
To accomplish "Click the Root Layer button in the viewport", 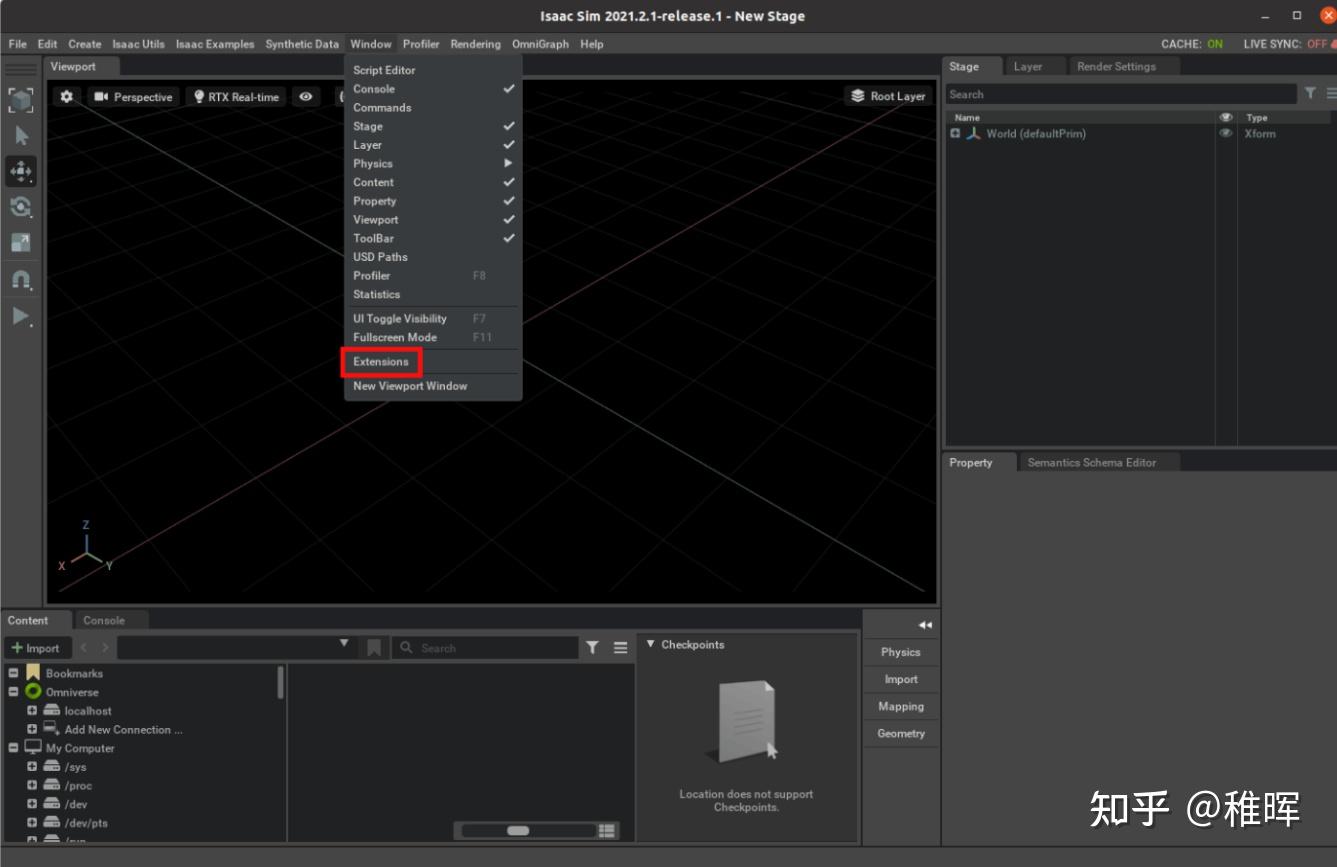I will click(x=888, y=96).
